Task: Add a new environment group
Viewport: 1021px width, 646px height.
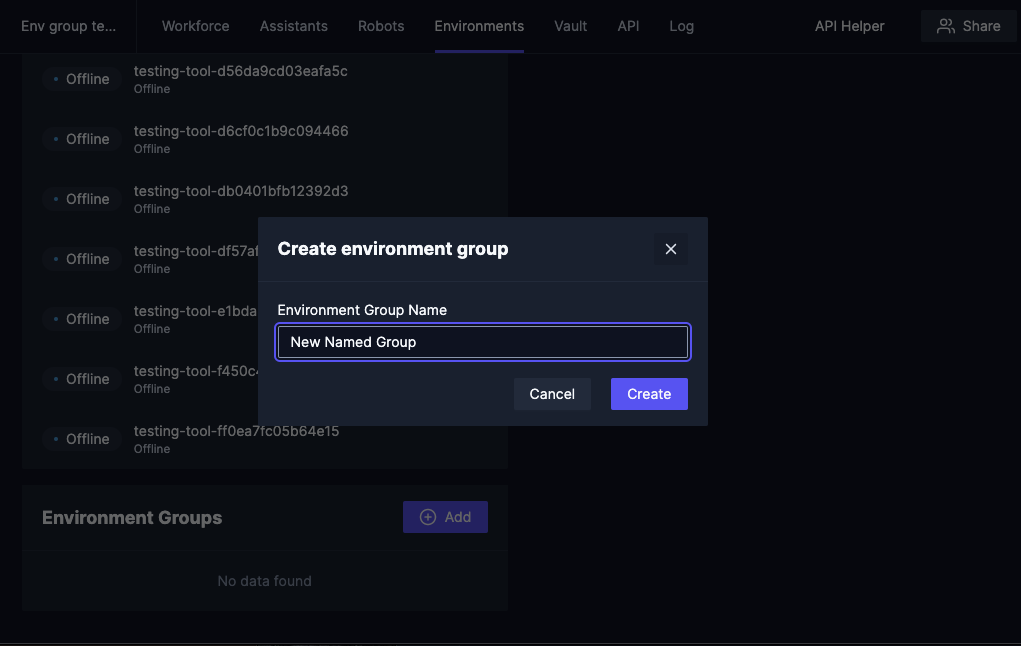Action: 445,517
